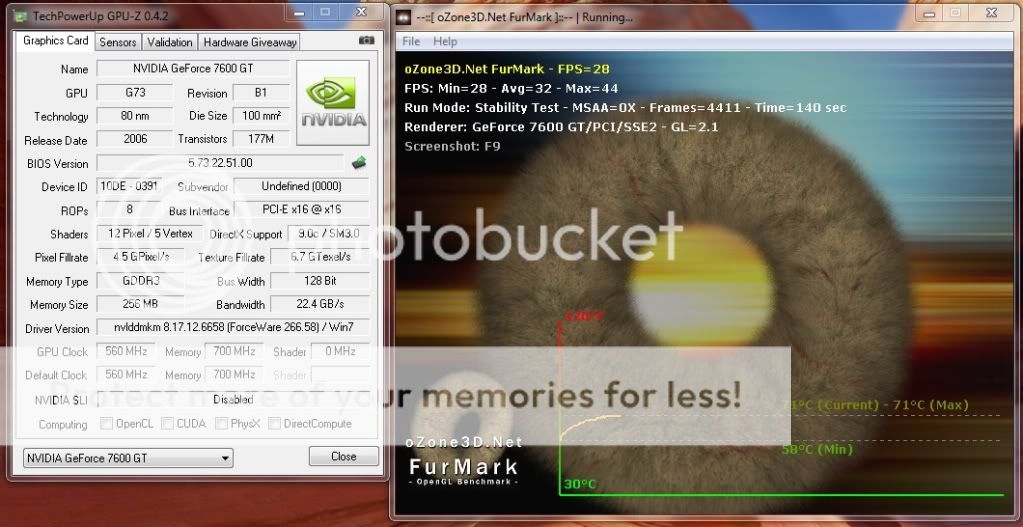Click the BIOS save chip icon
1023x527 pixels.
[359, 162]
